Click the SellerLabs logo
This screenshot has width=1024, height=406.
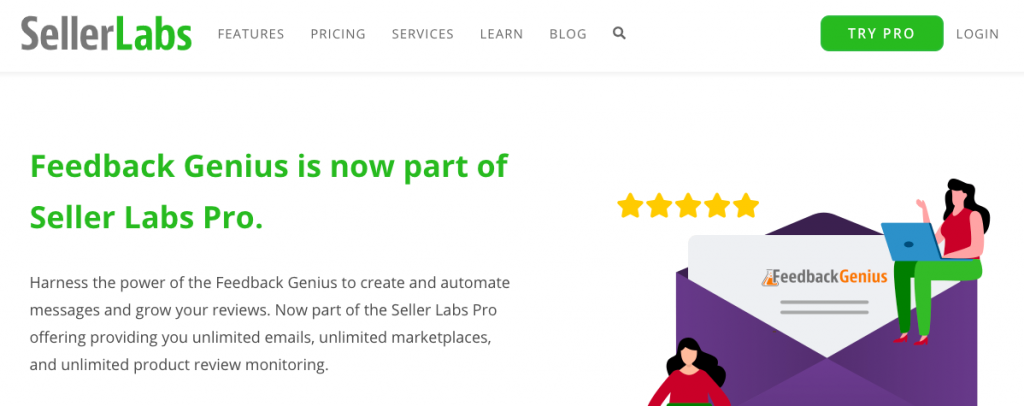coord(106,33)
